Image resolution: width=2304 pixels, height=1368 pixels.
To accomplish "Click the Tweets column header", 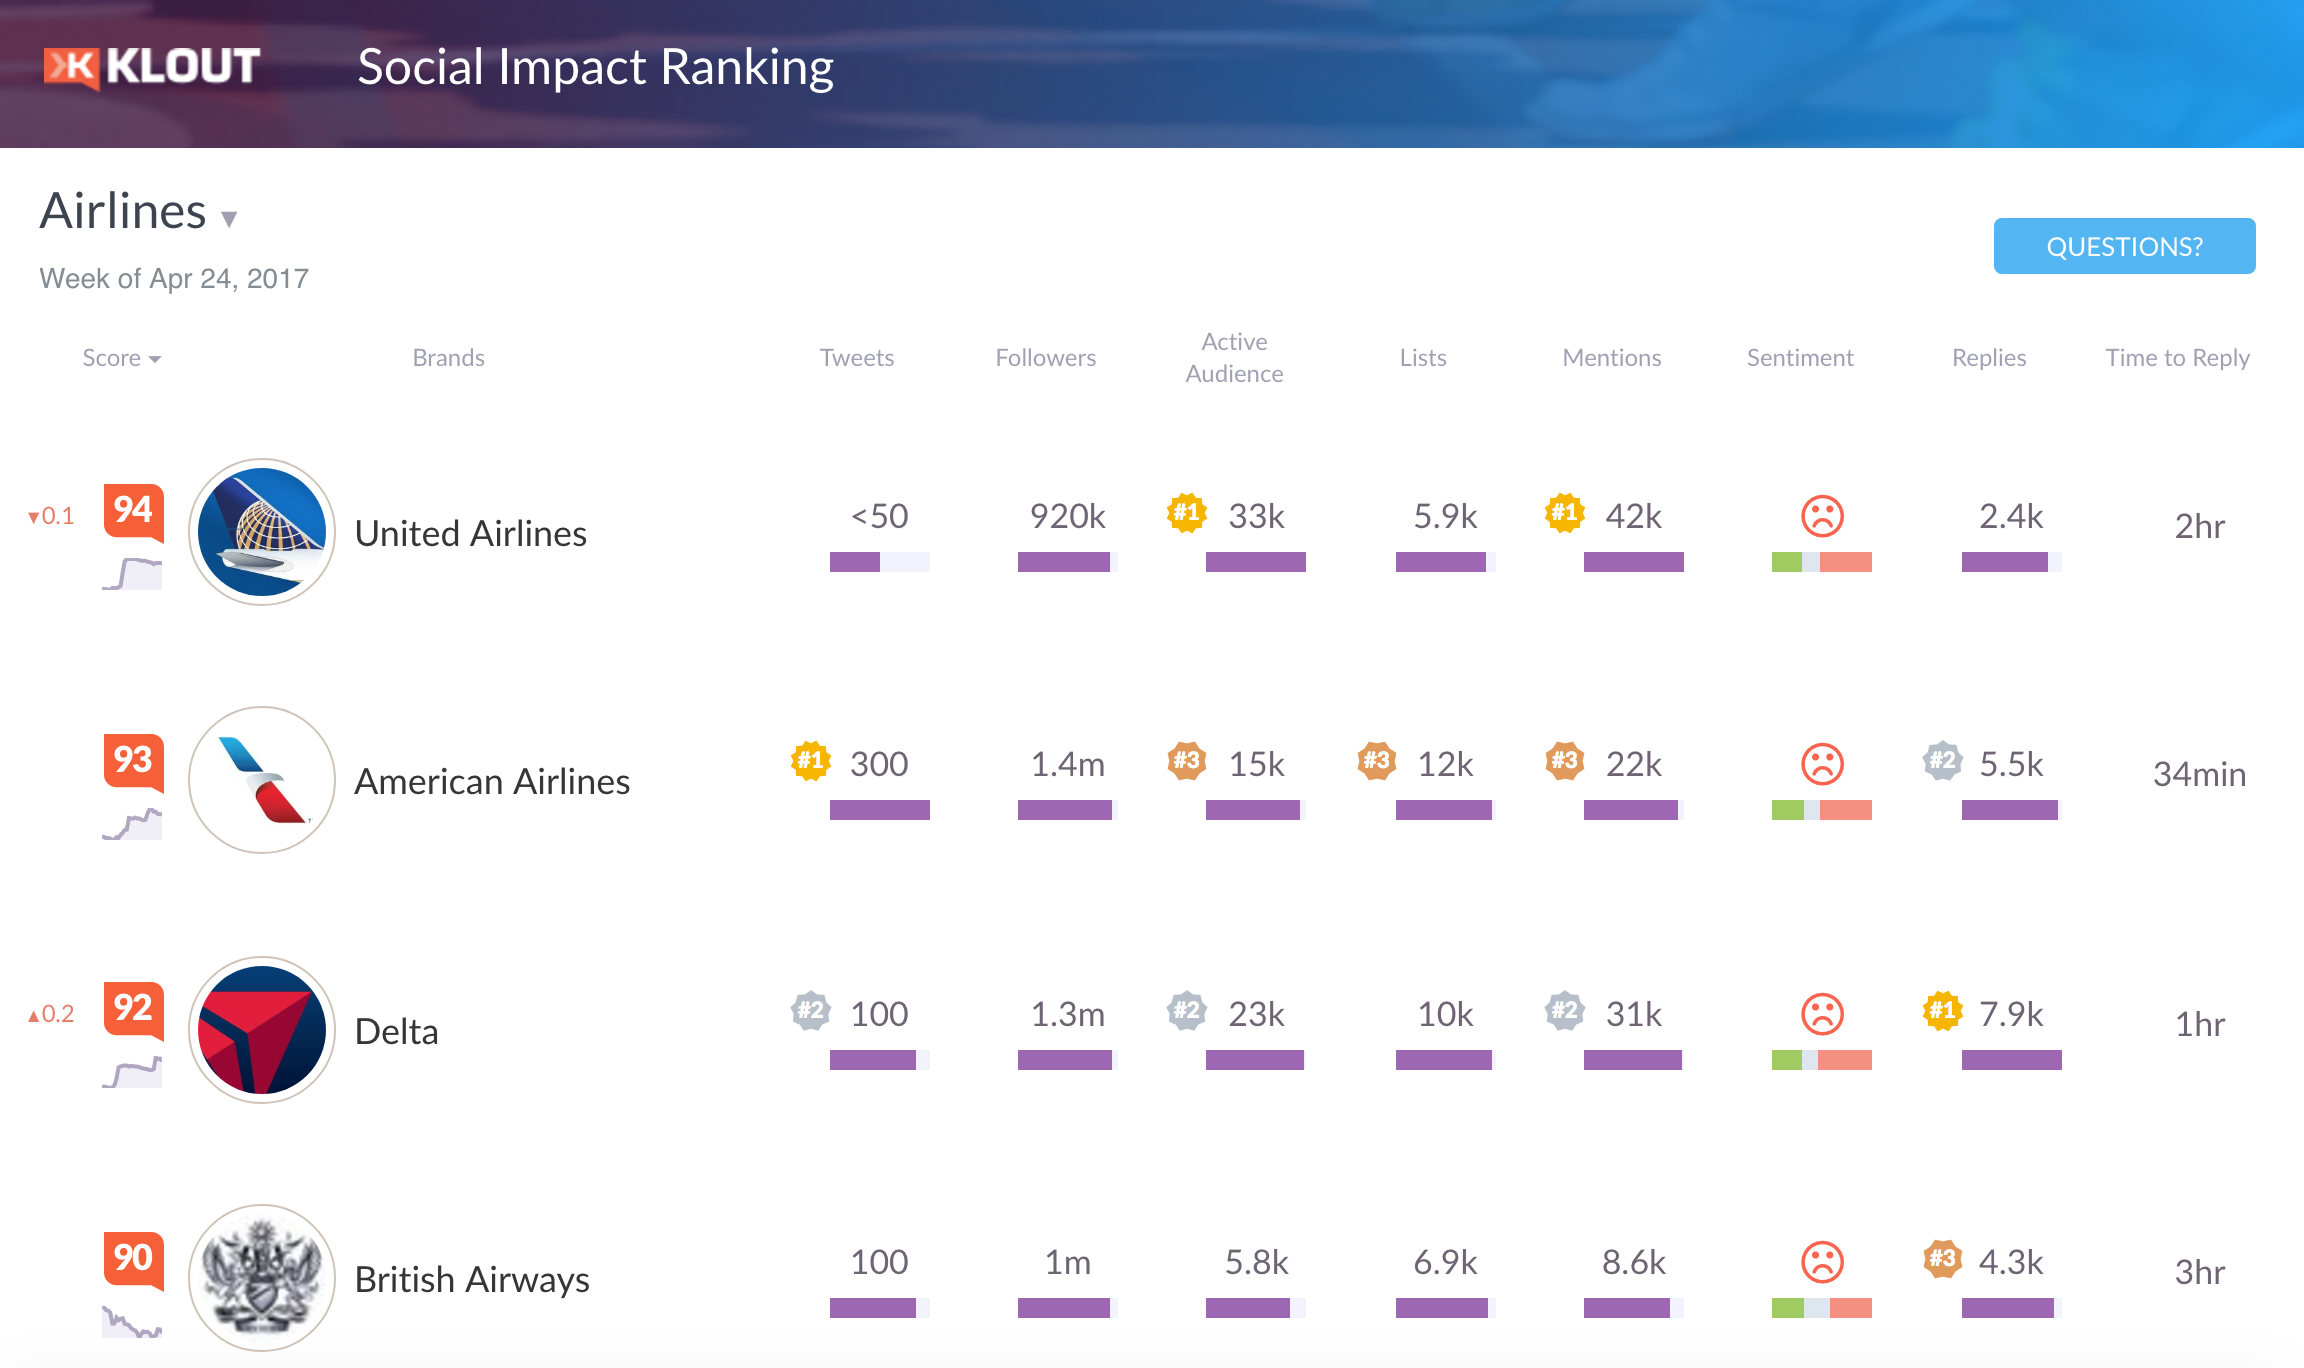I will coord(857,358).
